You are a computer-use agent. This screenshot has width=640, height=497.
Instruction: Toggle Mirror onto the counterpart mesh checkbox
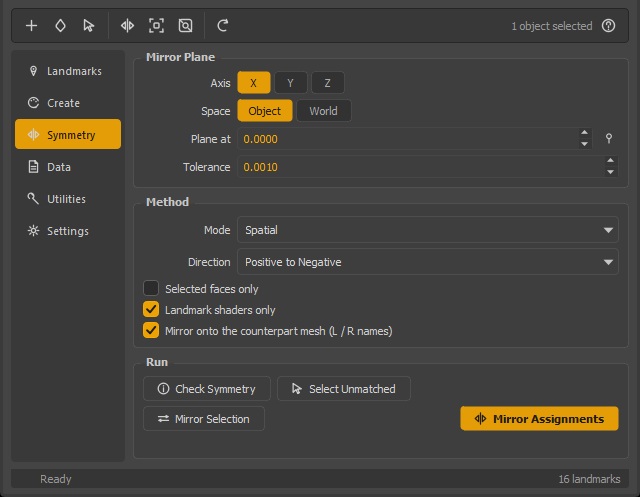pyautogui.click(x=151, y=330)
